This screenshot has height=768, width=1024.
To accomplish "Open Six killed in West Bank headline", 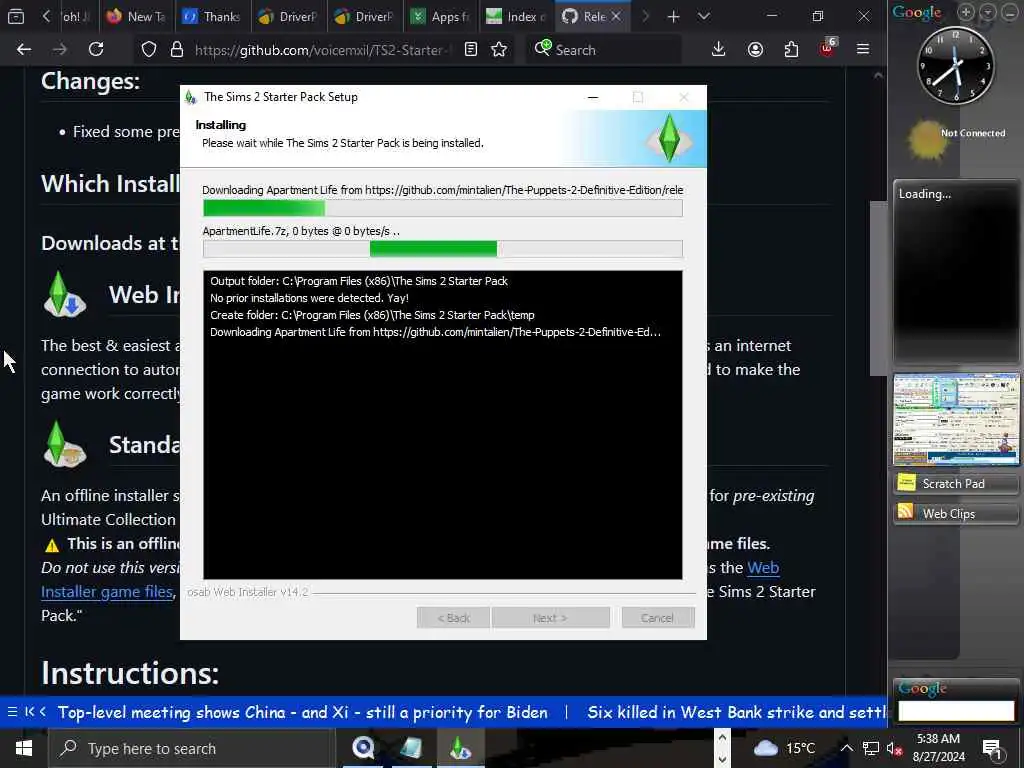I will coord(737,712).
